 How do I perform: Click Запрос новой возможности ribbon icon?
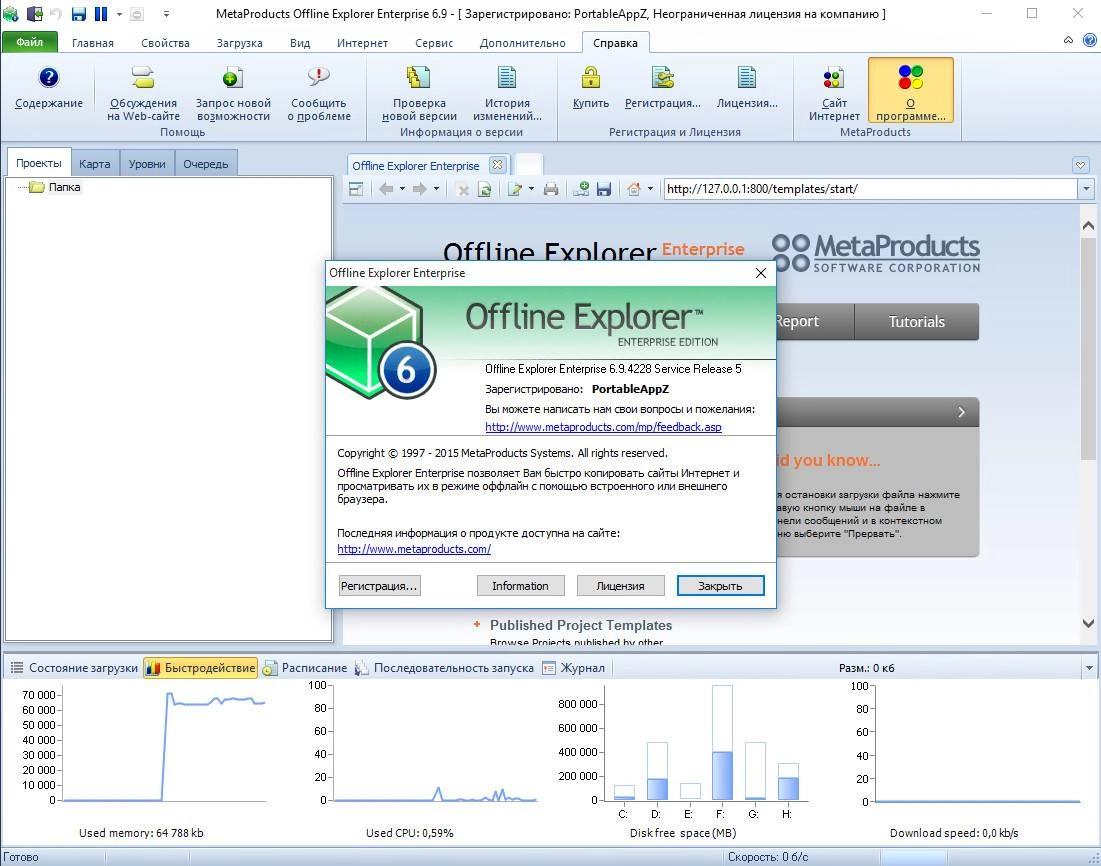[233, 77]
